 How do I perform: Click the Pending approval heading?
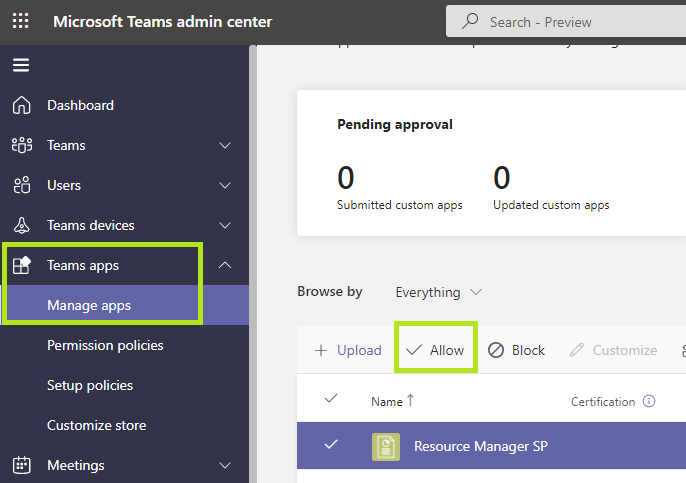(x=395, y=125)
